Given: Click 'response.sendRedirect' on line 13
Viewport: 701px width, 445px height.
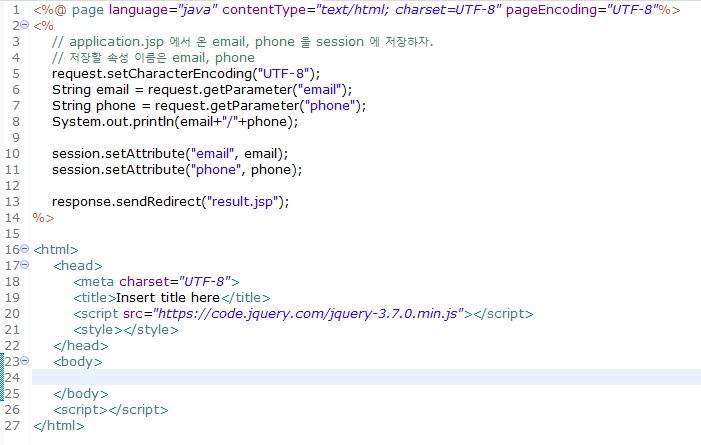Looking at the screenshot, I should tap(127, 202).
